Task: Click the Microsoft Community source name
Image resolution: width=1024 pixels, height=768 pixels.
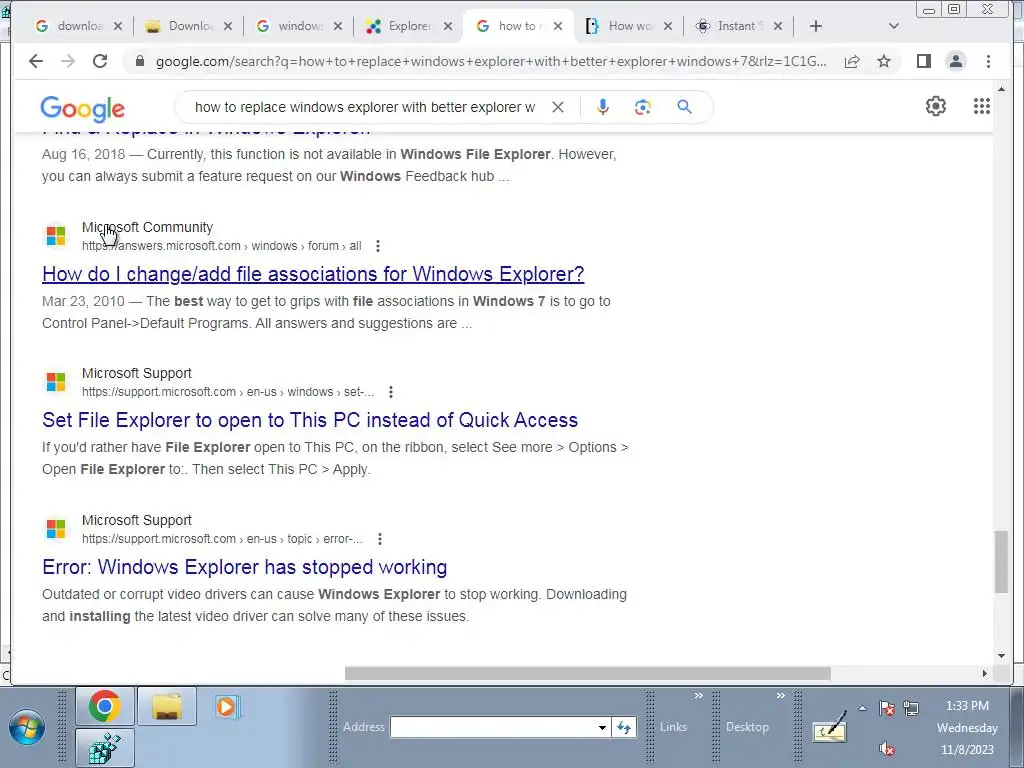Action: [x=148, y=227]
